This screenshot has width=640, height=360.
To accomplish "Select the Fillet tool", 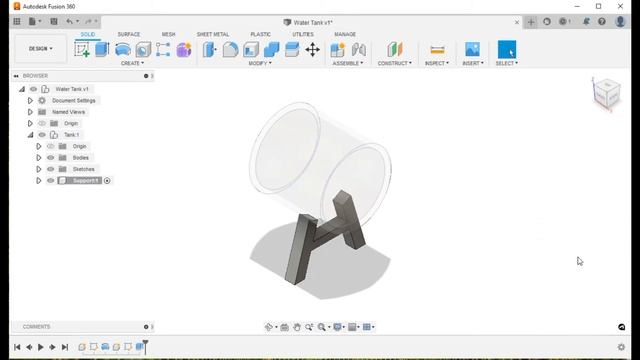I will pyautogui.click(x=230, y=49).
